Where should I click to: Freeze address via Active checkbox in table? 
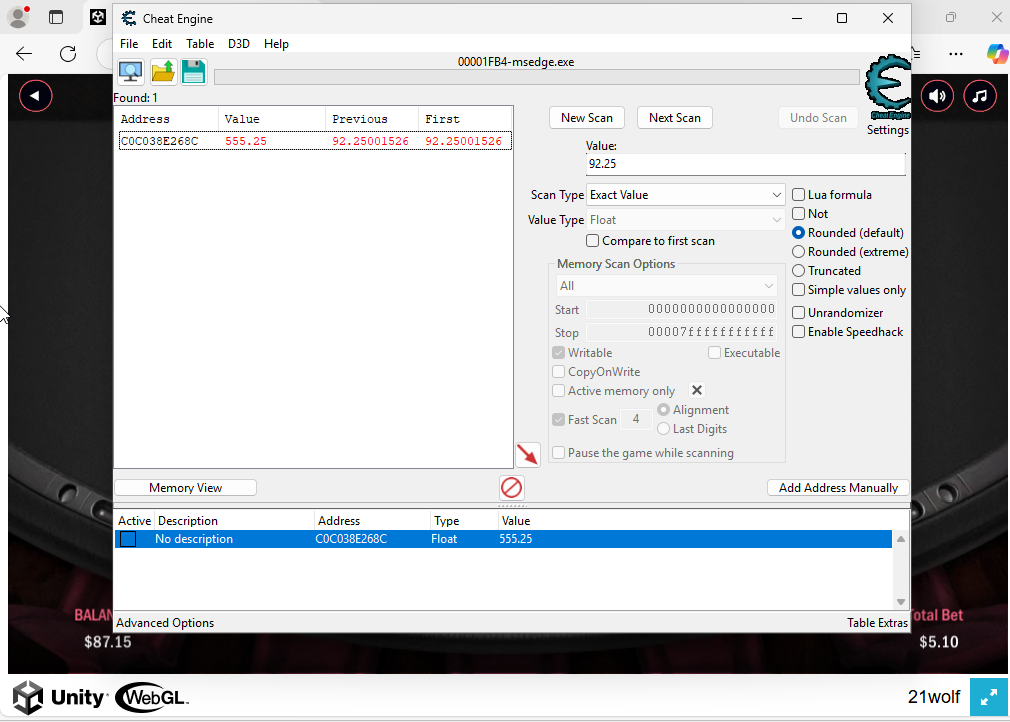(x=128, y=539)
